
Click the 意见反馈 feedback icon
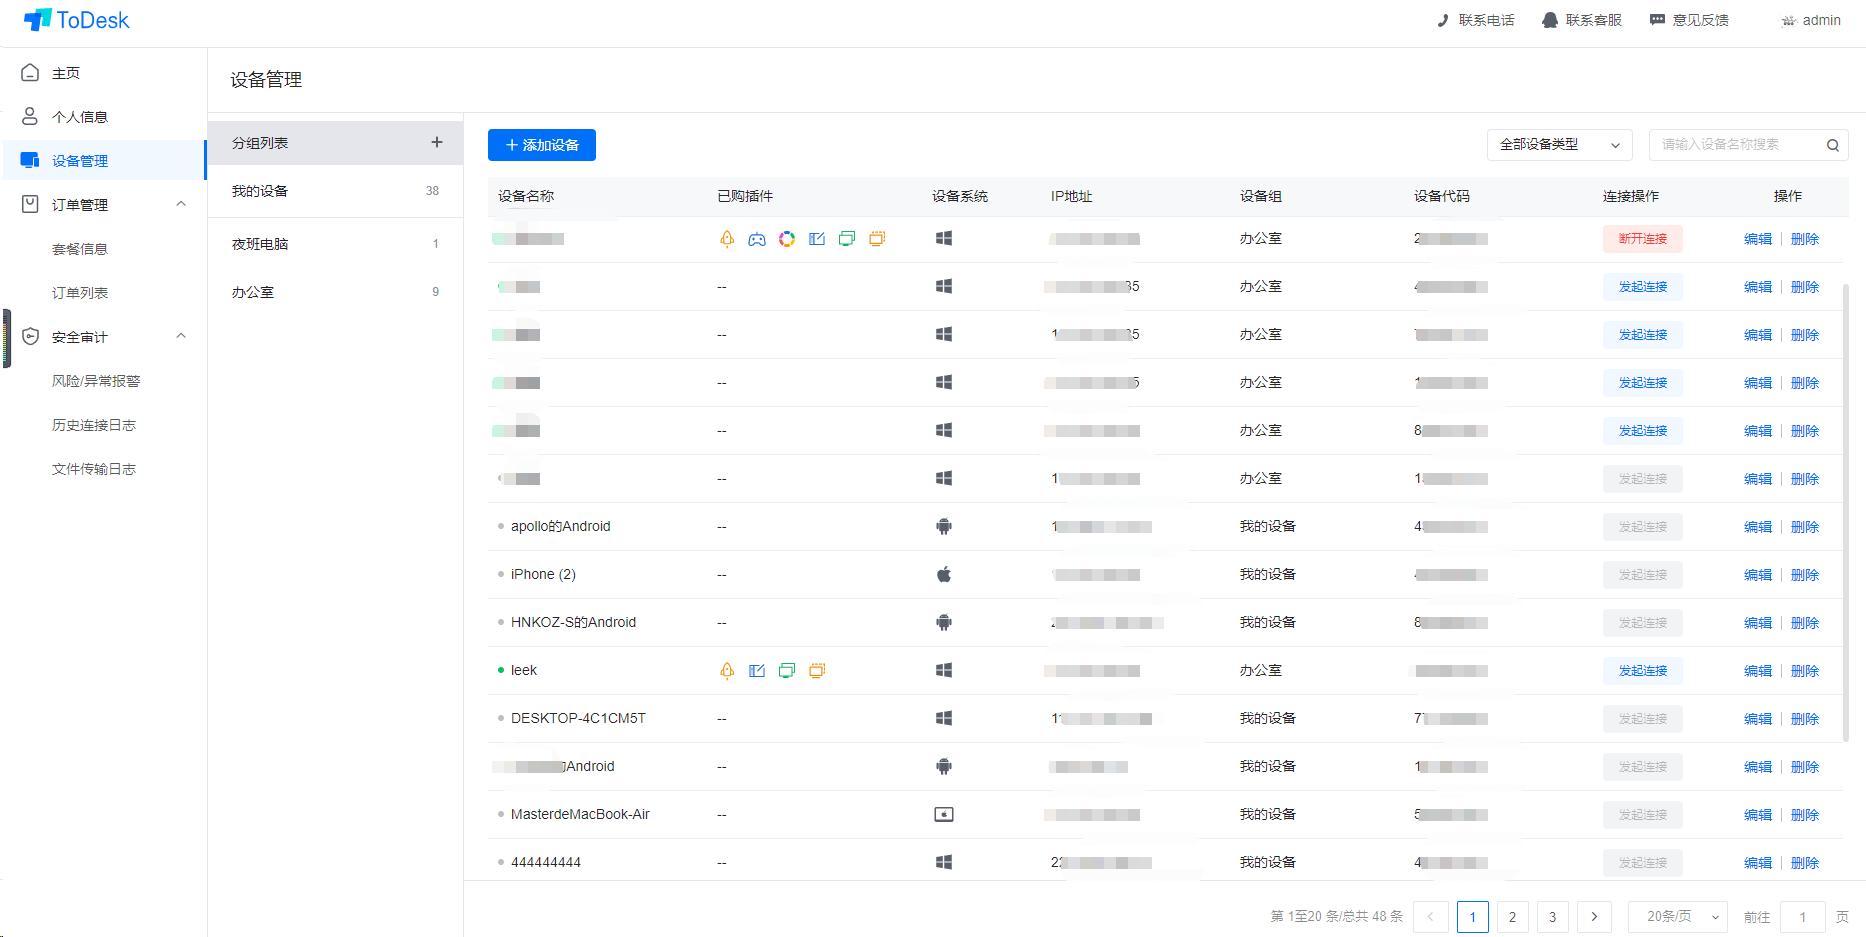1657,20
